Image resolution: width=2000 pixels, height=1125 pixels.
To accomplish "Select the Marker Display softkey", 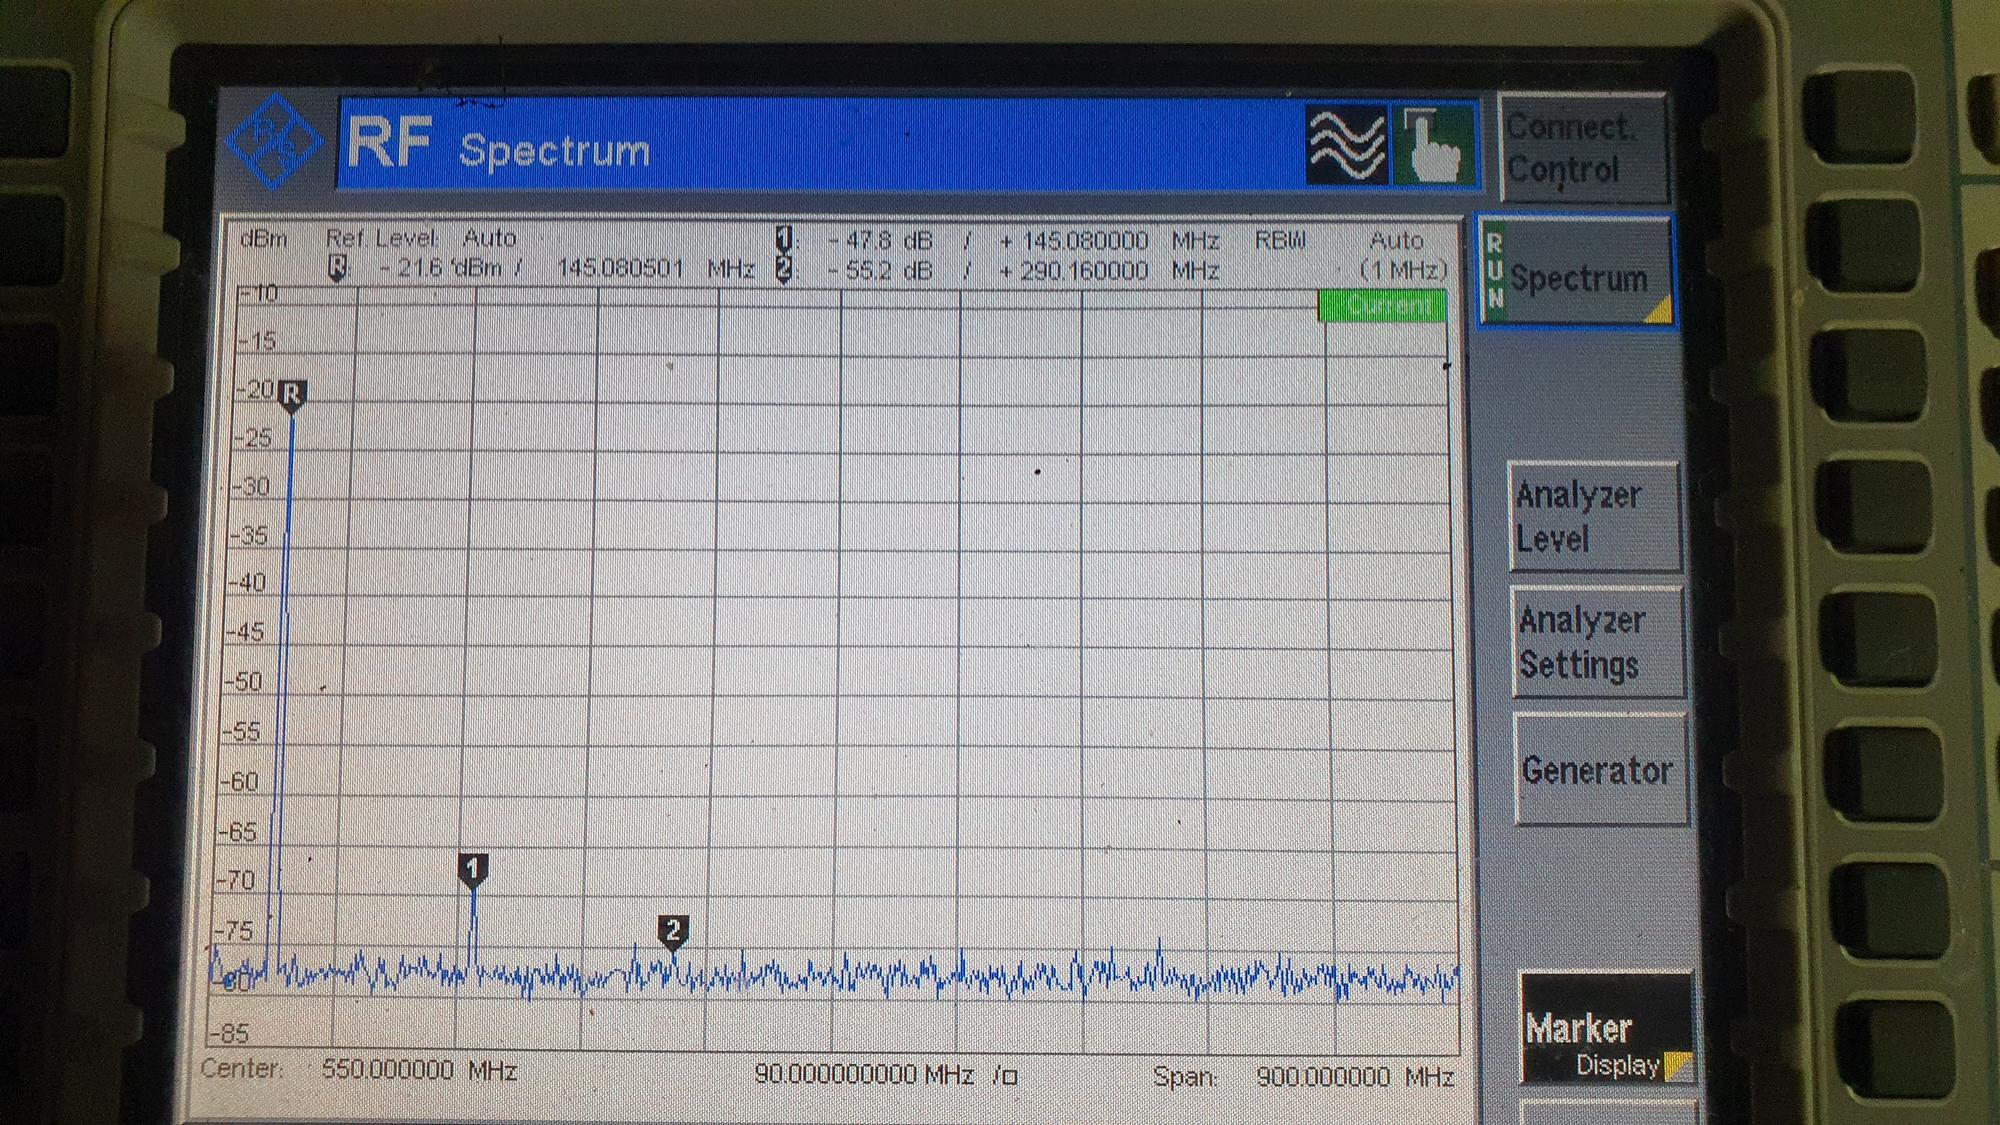I will coord(1606,1029).
